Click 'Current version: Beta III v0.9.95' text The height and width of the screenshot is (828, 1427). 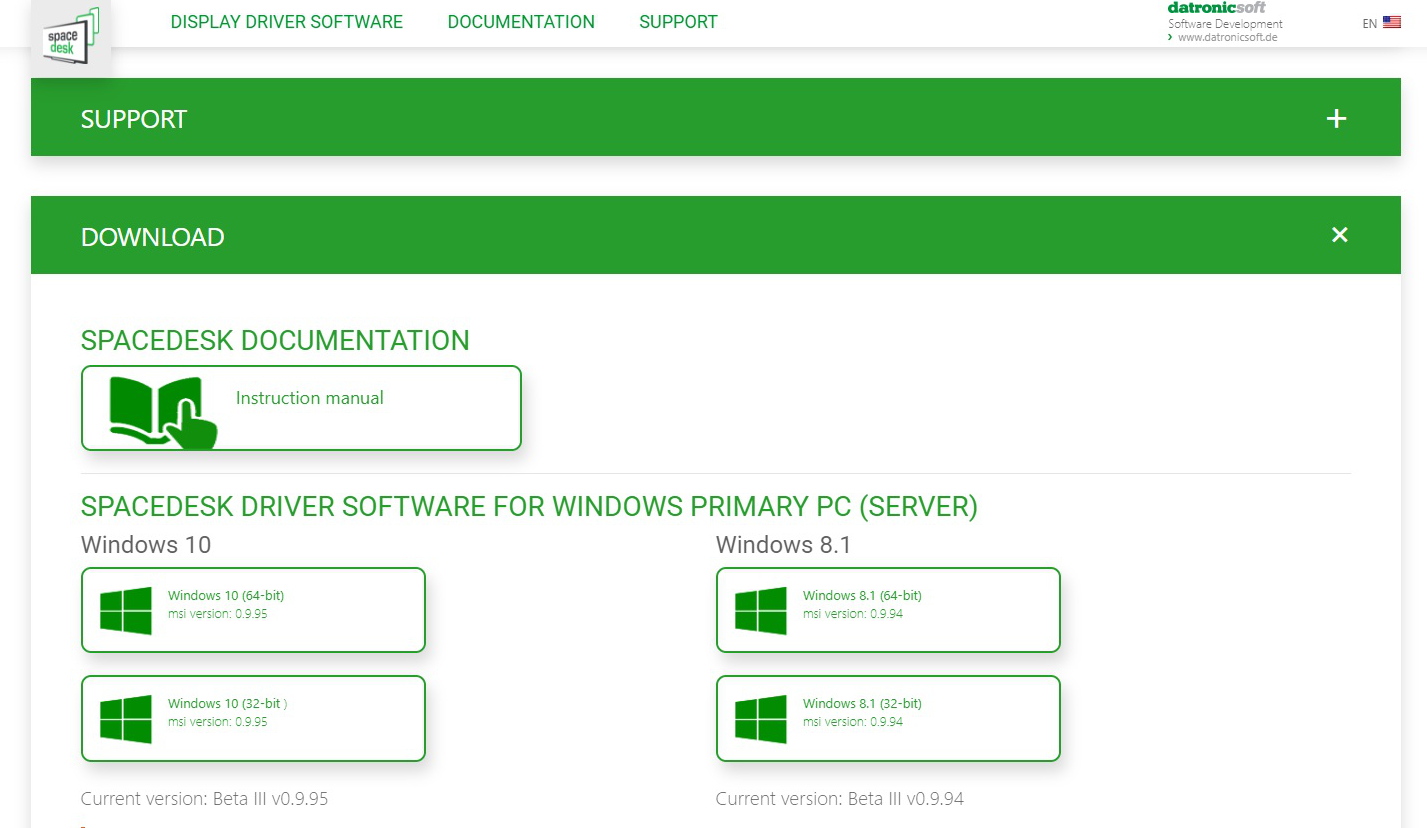(204, 799)
